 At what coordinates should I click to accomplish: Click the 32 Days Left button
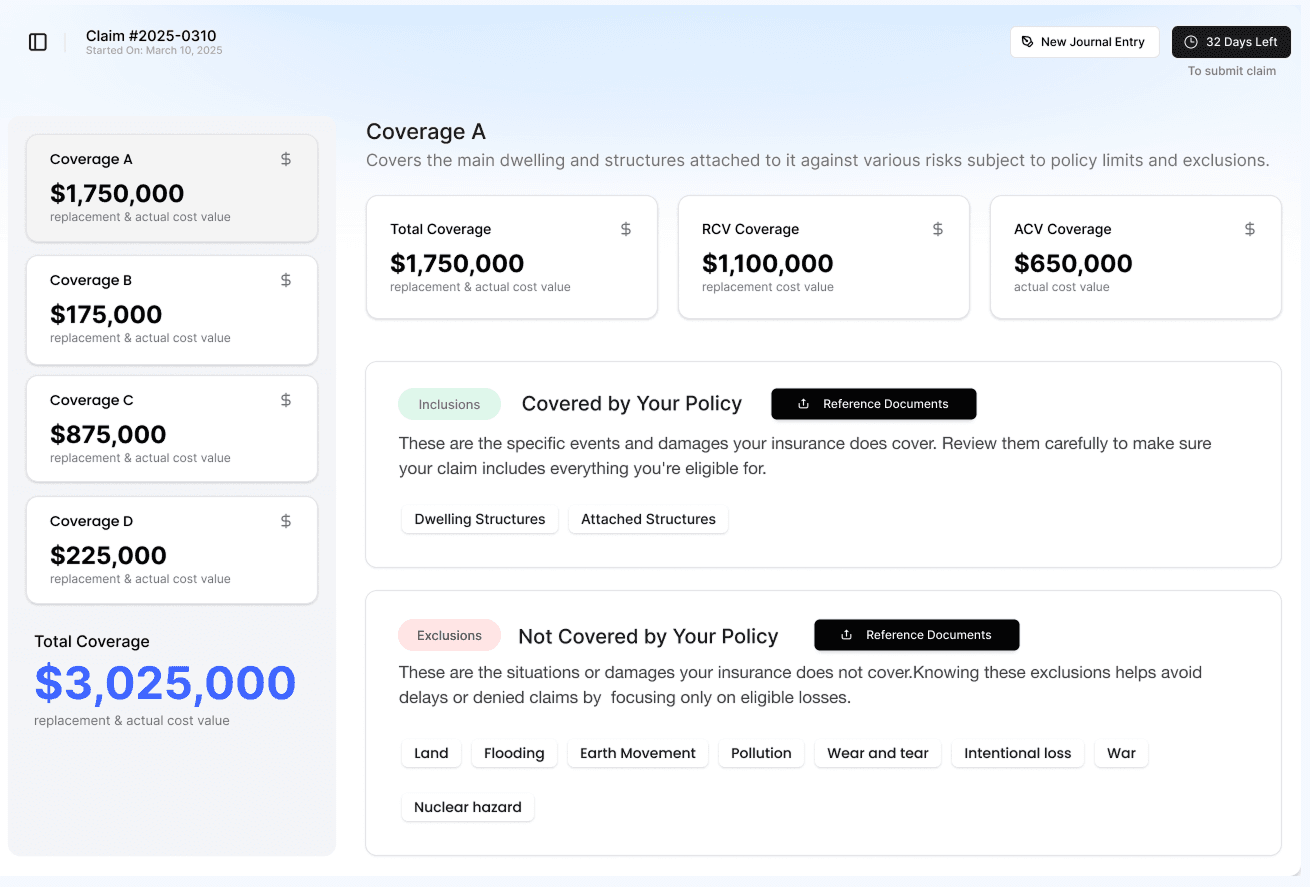pyautogui.click(x=1231, y=42)
